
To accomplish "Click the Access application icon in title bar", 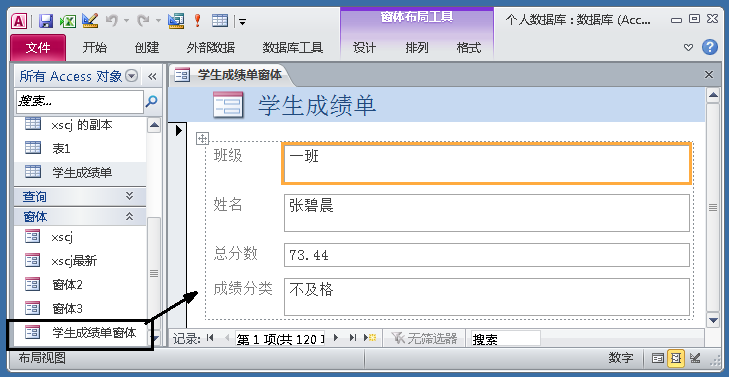I will tap(19, 20).
